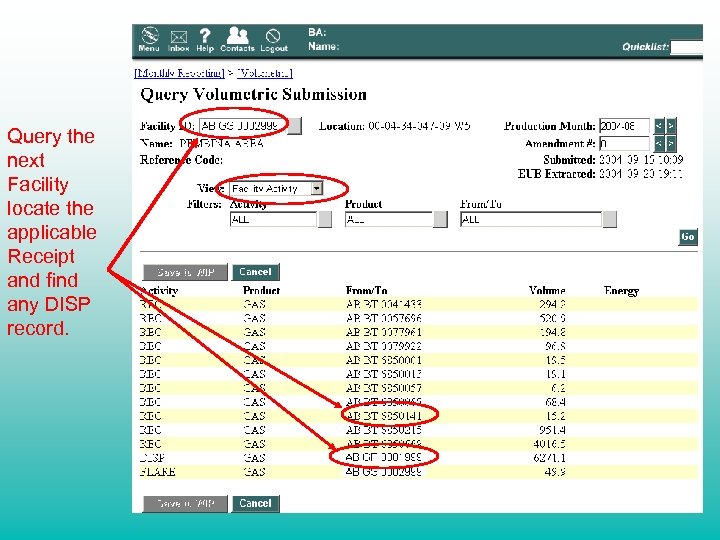Click the Energy column header
The width and height of the screenshot is (720, 540).
coord(621,290)
